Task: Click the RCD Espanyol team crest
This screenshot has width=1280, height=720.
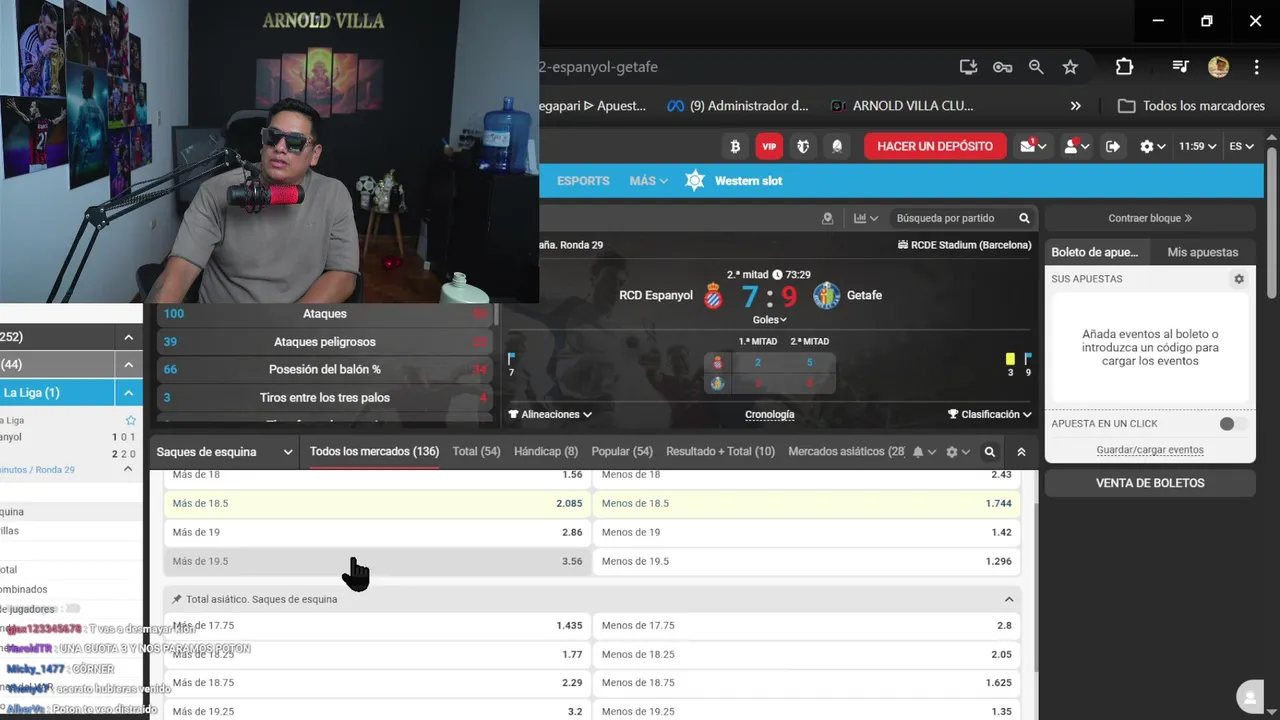Action: [x=714, y=296]
